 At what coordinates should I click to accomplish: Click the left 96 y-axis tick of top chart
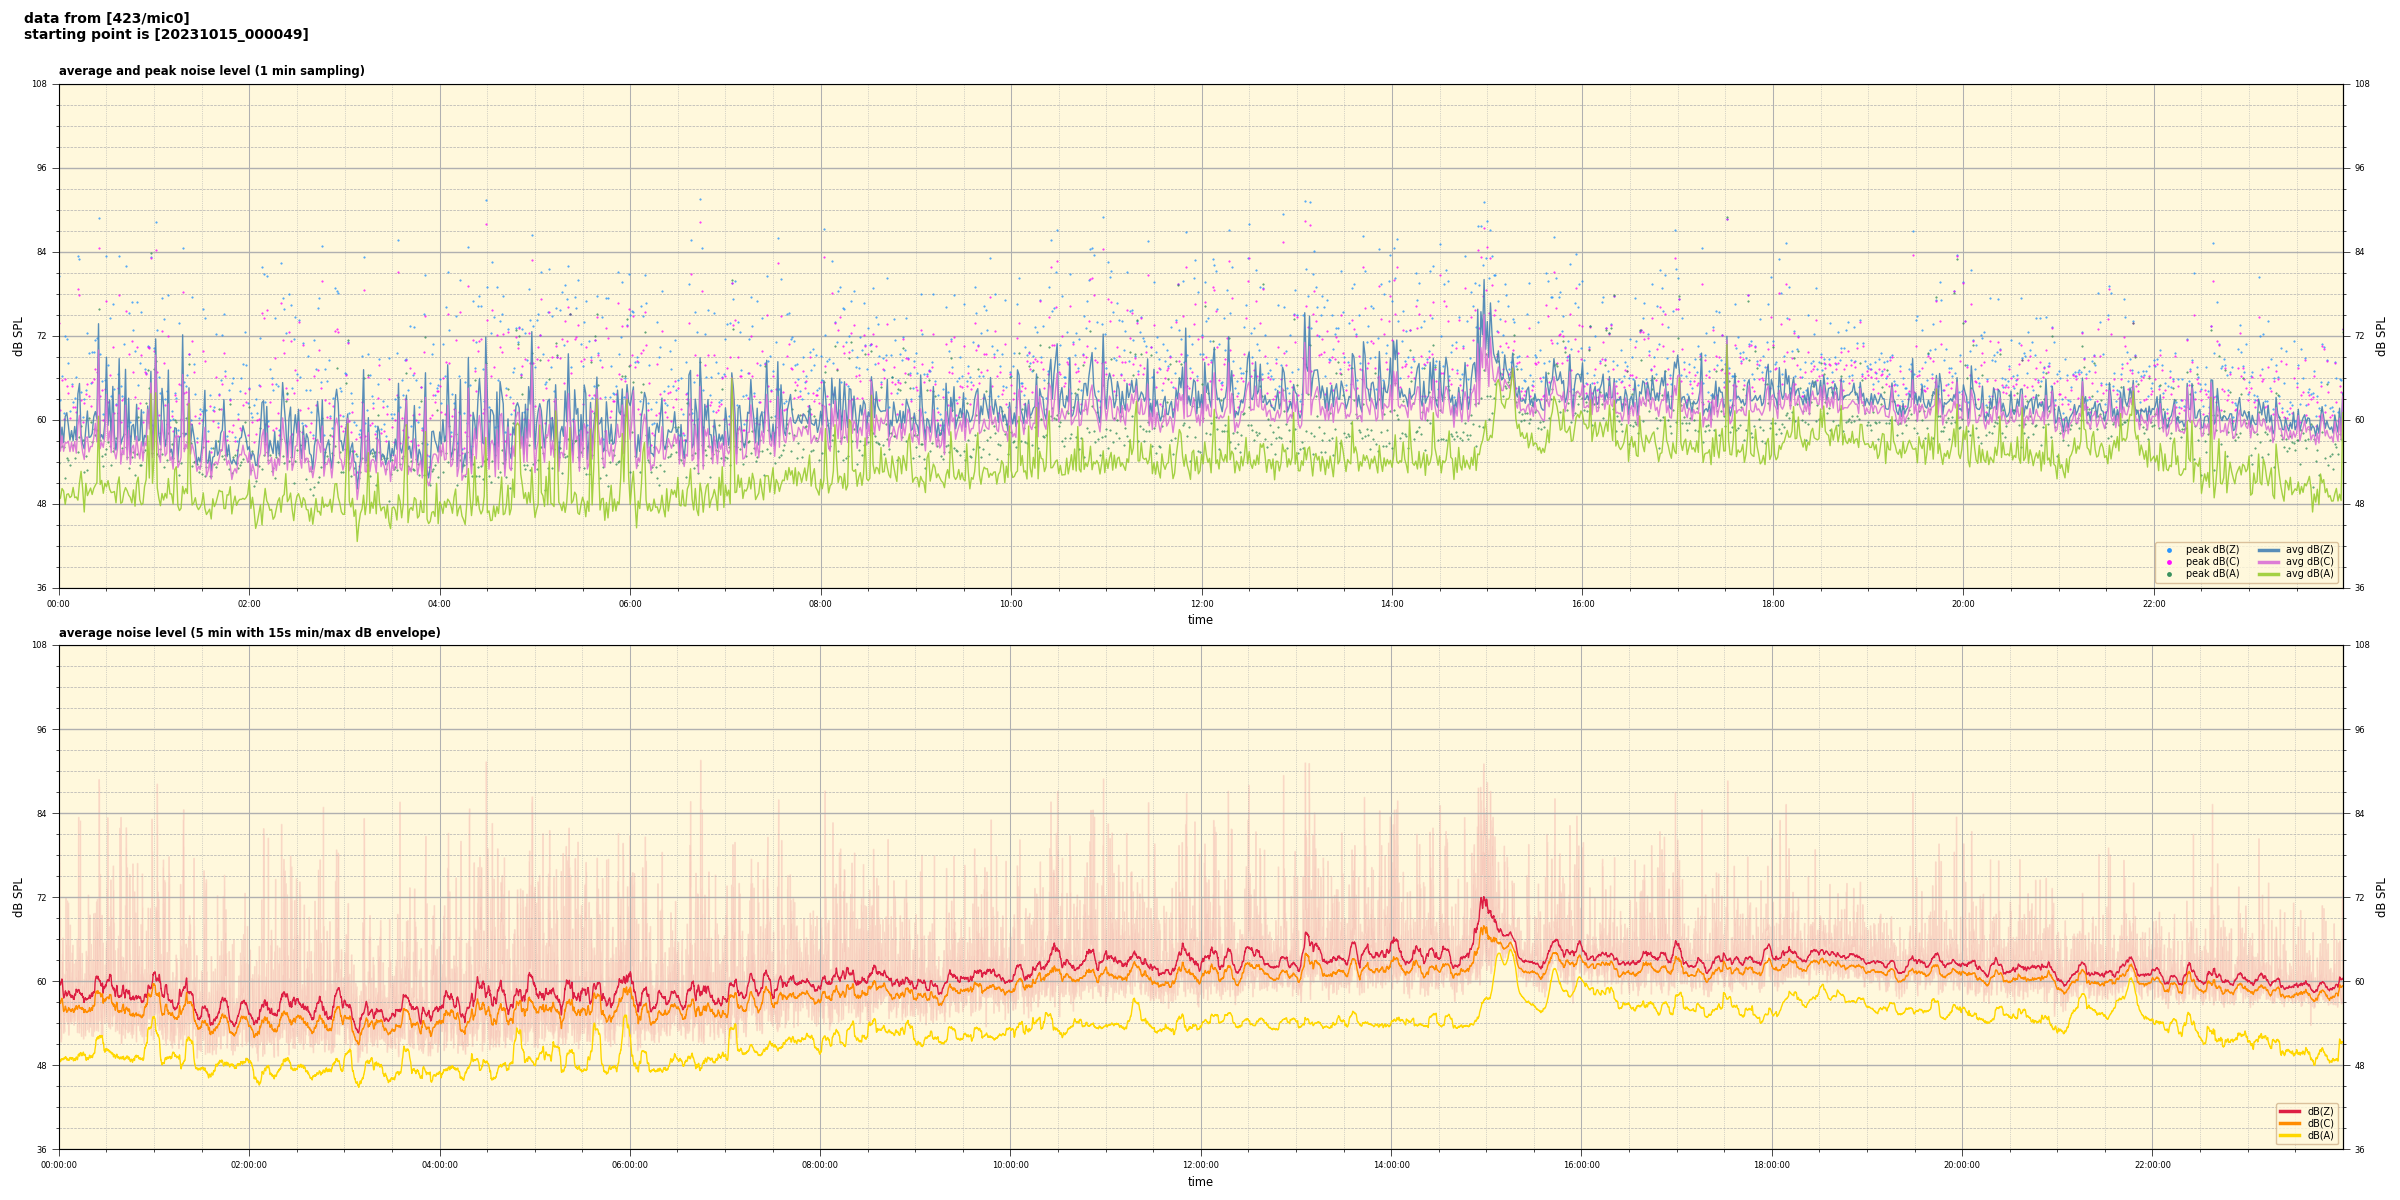pyautogui.click(x=42, y=168)
